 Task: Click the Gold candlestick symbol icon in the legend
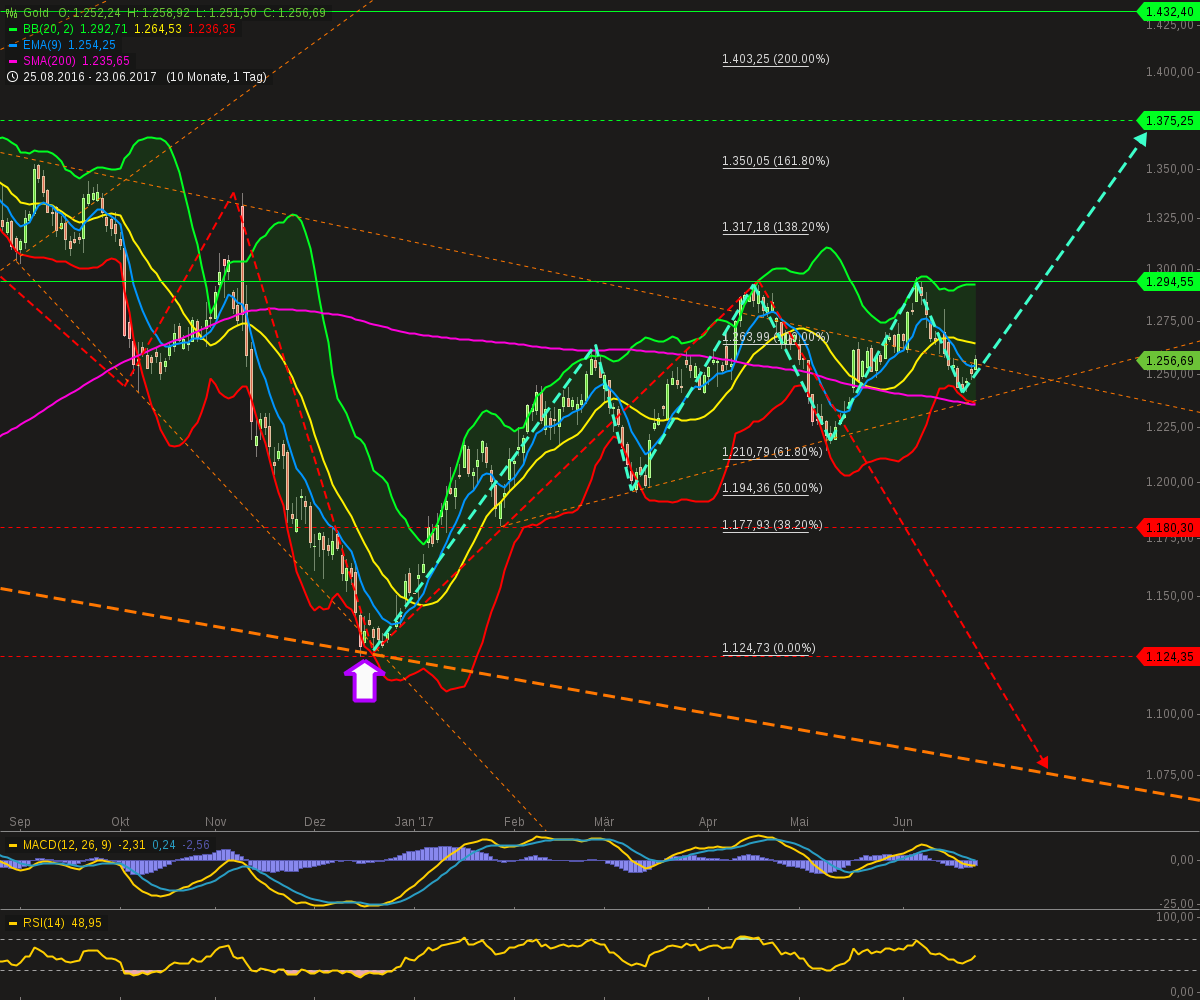tap(10, 14)
